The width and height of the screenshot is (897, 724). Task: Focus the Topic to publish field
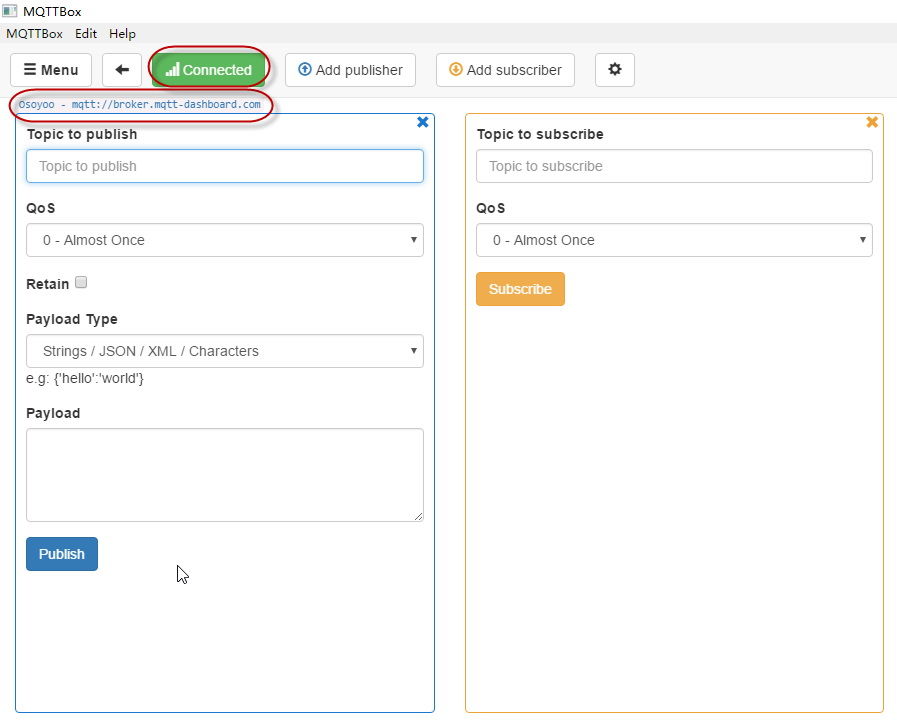pos(225,166)
